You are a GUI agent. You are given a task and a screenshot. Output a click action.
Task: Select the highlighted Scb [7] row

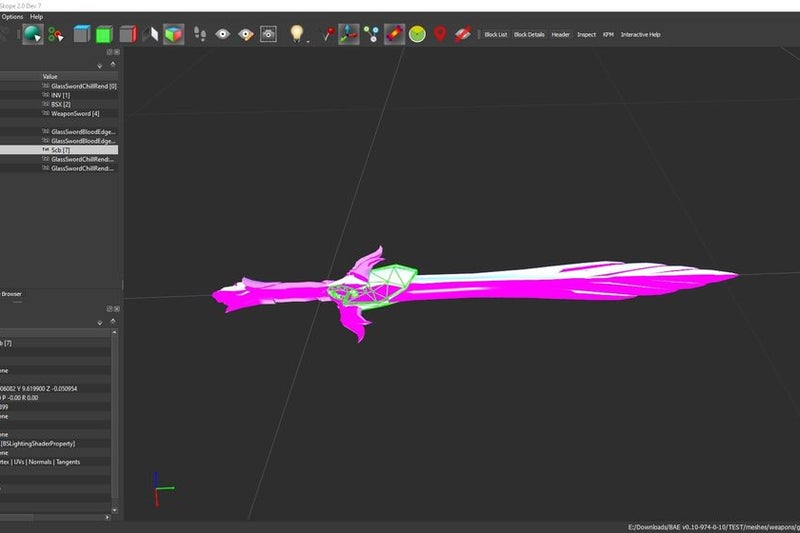pyautogui.click(x=59, y=150)
